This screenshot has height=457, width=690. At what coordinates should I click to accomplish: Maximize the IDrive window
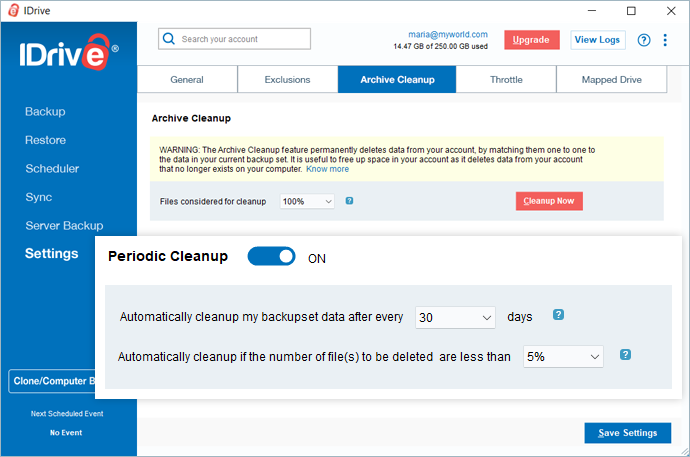coord(631,11)
